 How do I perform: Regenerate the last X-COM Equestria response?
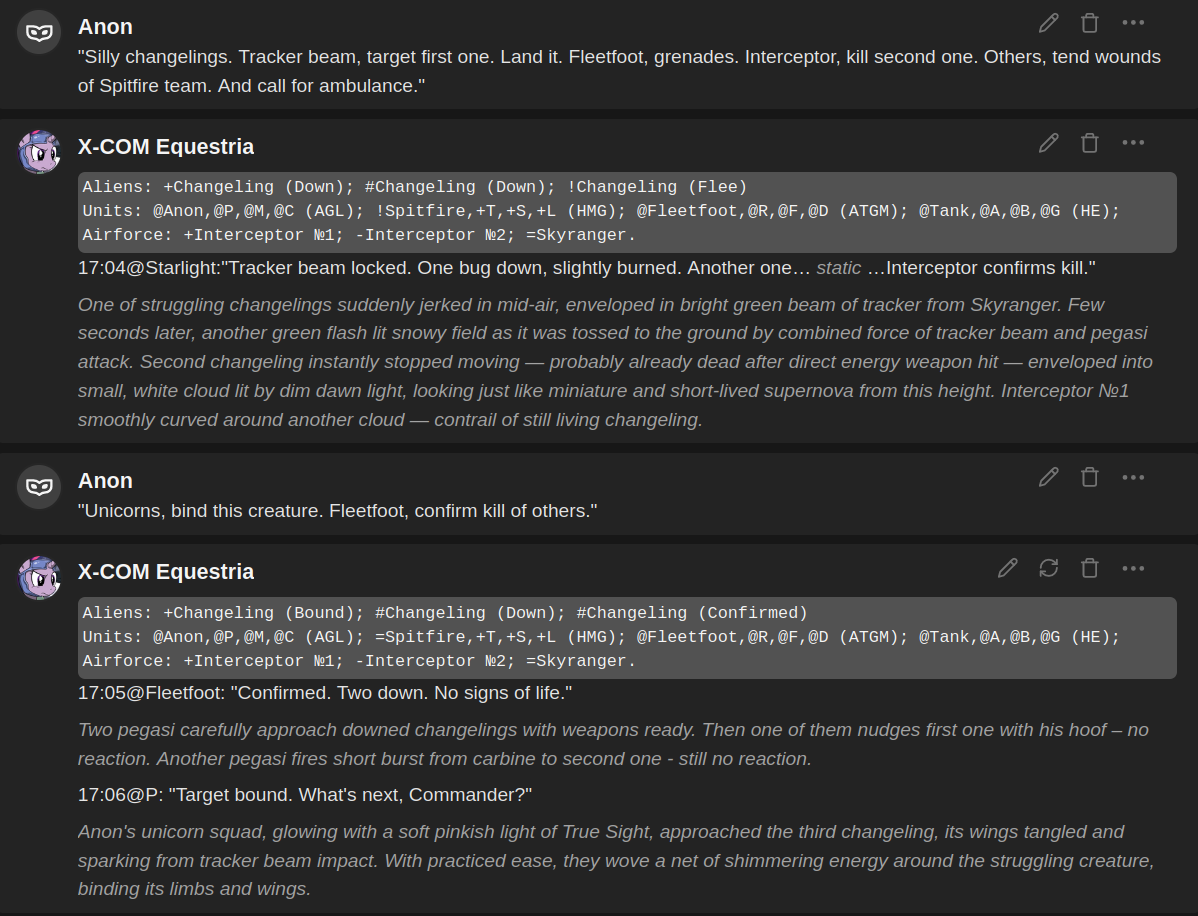click(1049, 568)
